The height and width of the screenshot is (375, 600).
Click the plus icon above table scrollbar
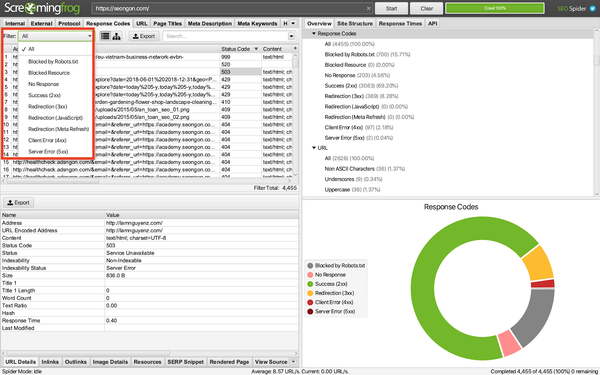(295, 49)
